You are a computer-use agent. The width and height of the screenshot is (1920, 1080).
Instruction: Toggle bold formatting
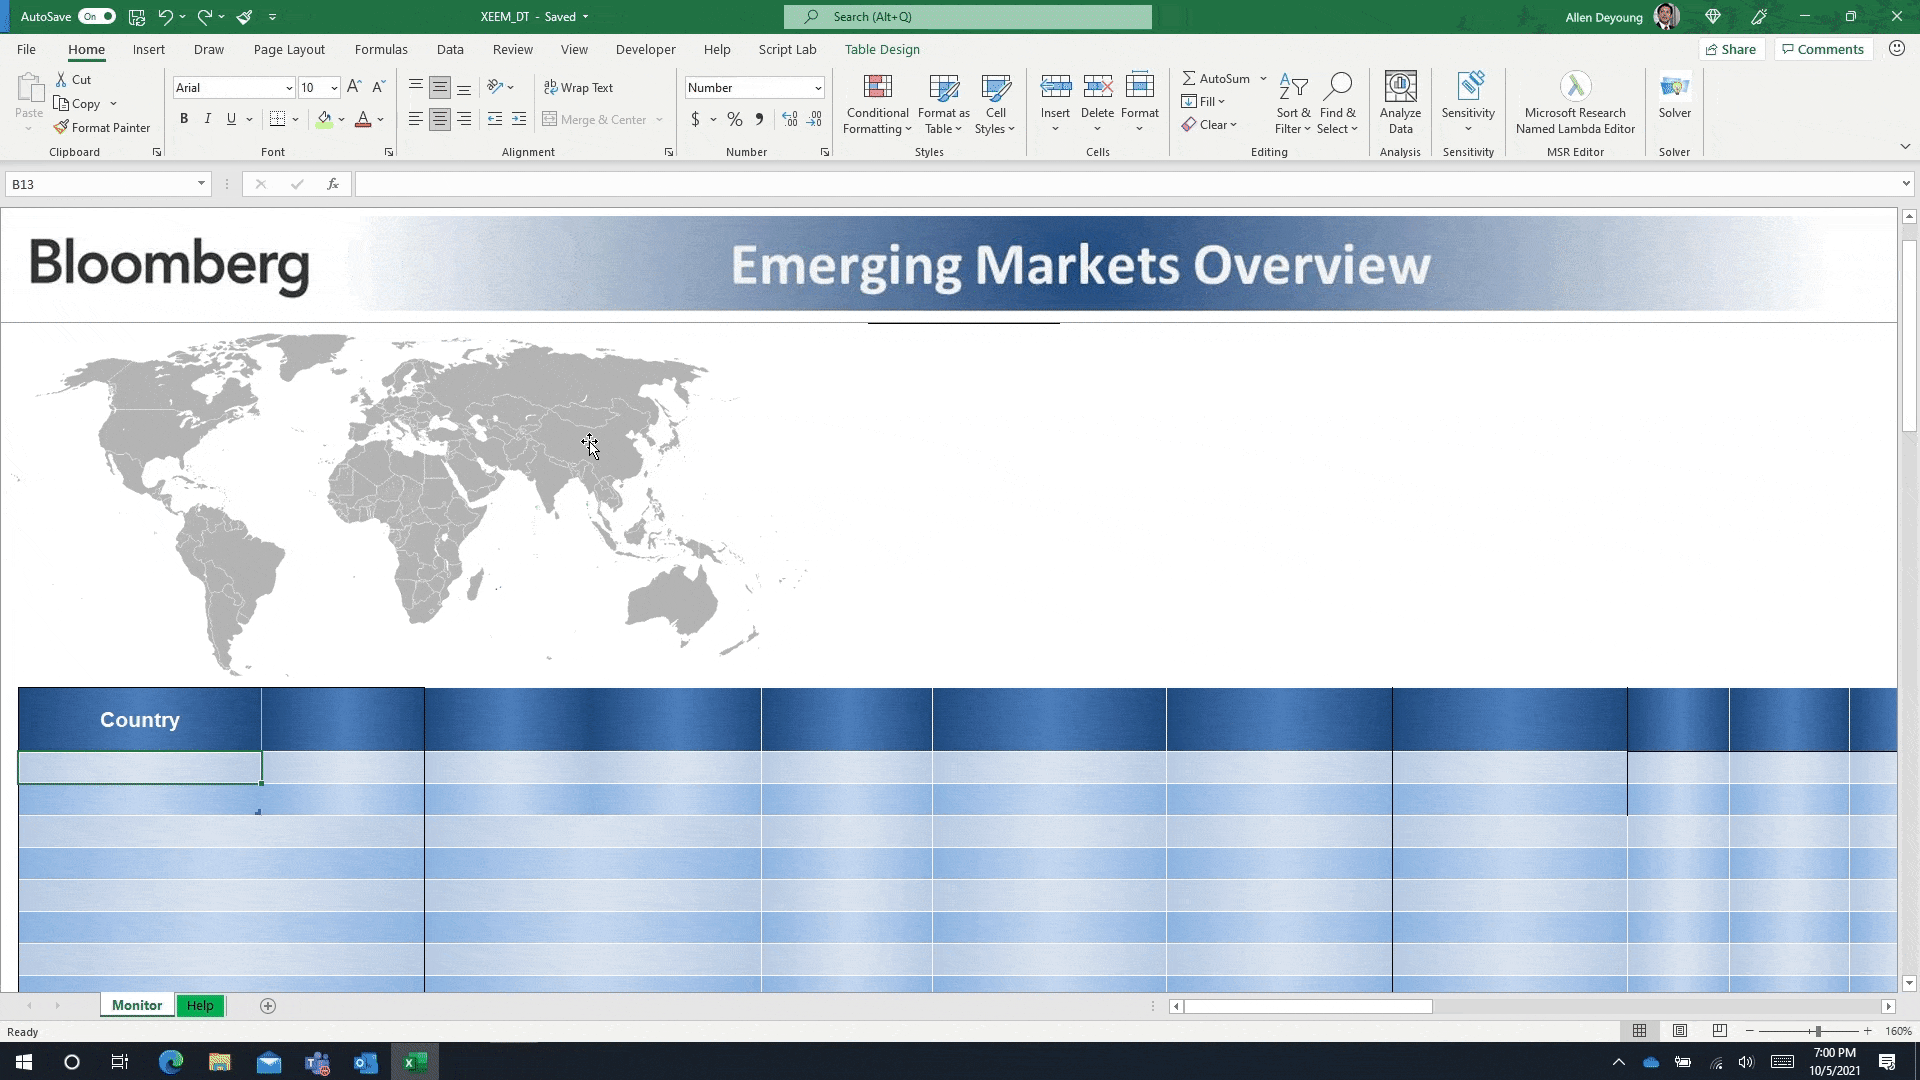(x=183, y=119)
